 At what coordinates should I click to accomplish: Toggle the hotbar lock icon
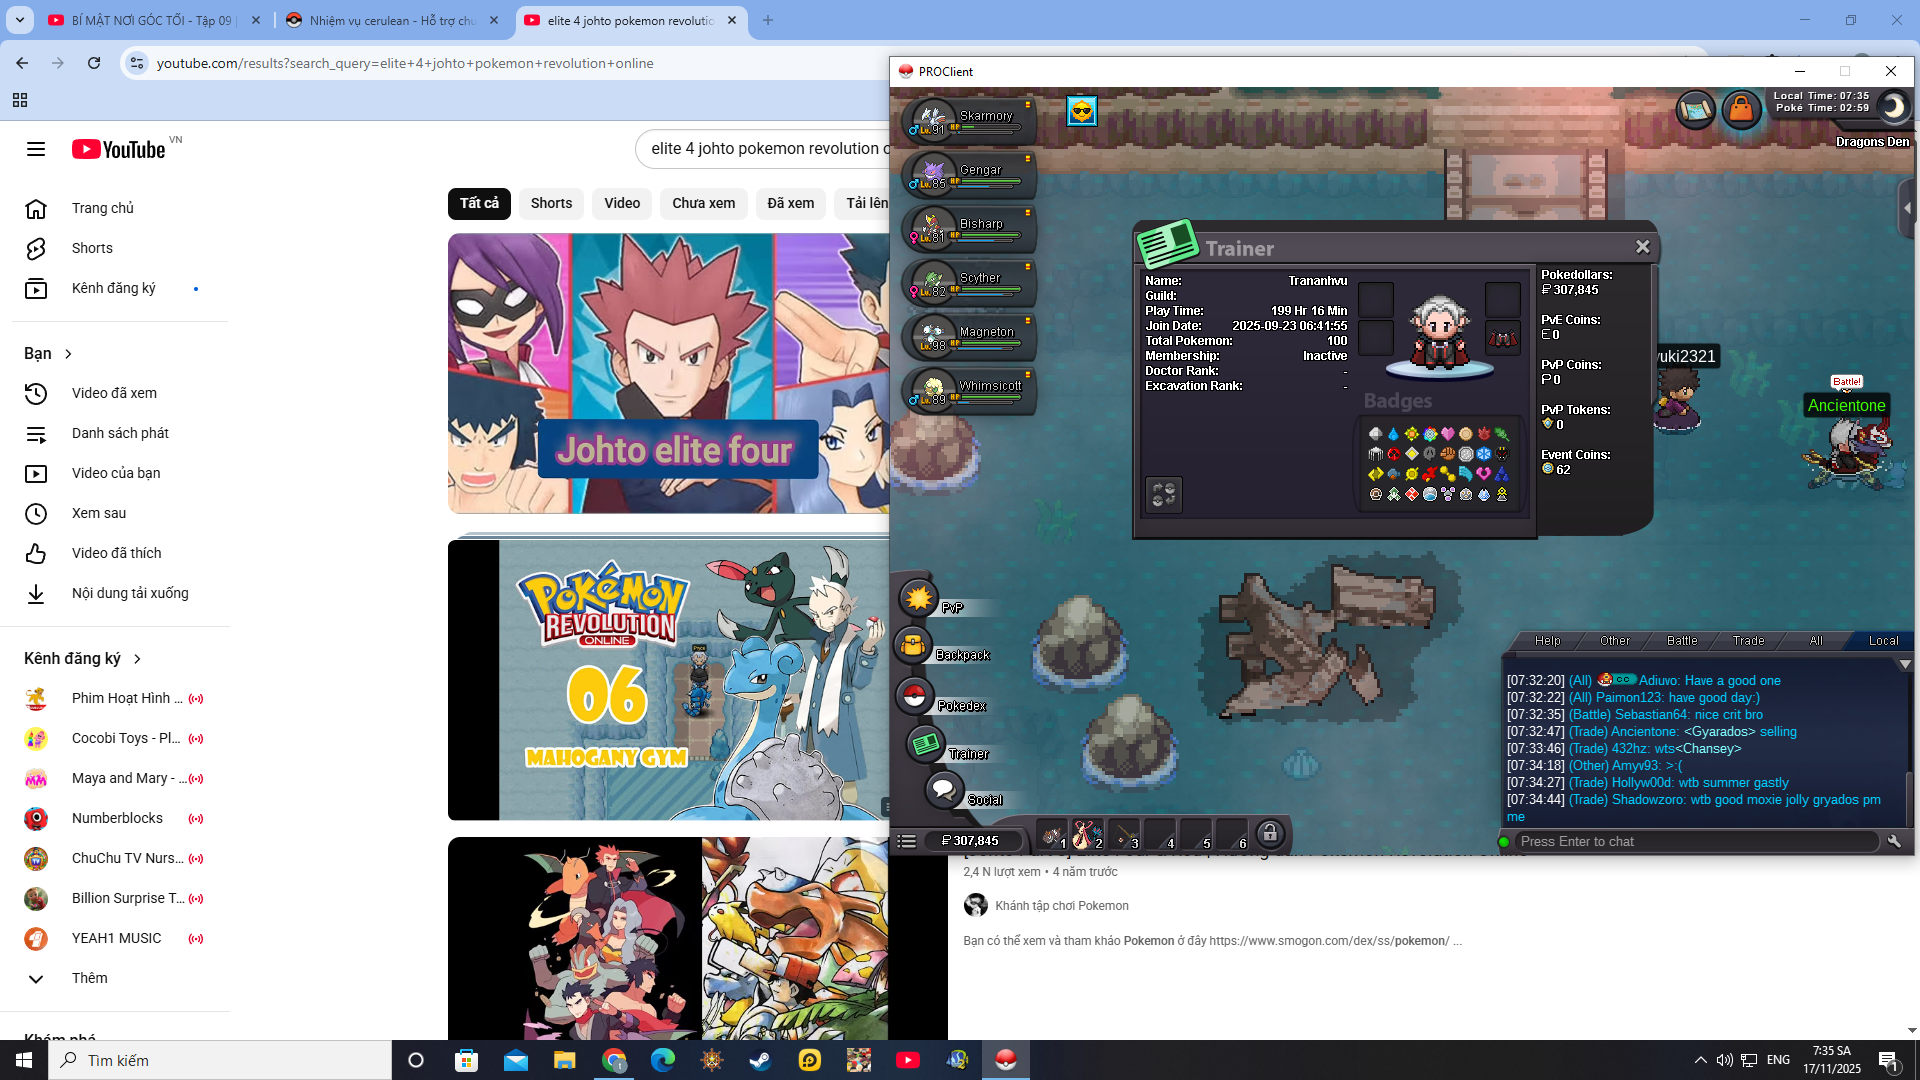[1270, 833]
